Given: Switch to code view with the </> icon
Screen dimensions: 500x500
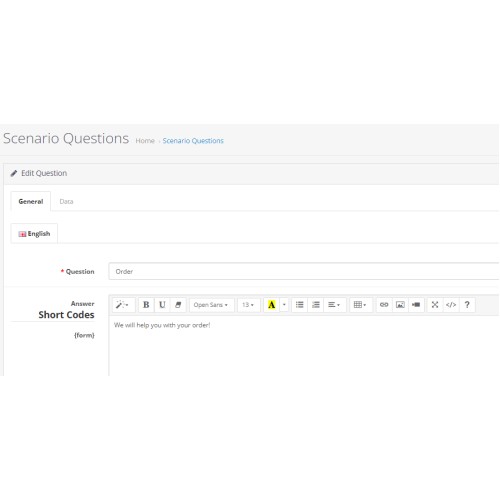Looking at the screenshot, I should click(451, 305).
